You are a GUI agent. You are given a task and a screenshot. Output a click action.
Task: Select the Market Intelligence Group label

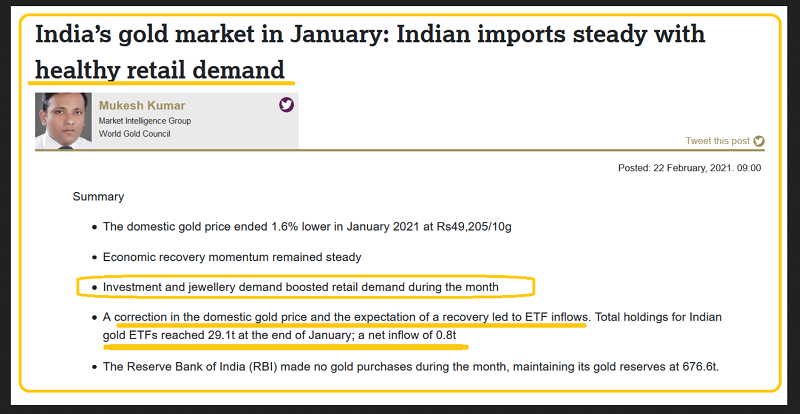pos(144,121)
